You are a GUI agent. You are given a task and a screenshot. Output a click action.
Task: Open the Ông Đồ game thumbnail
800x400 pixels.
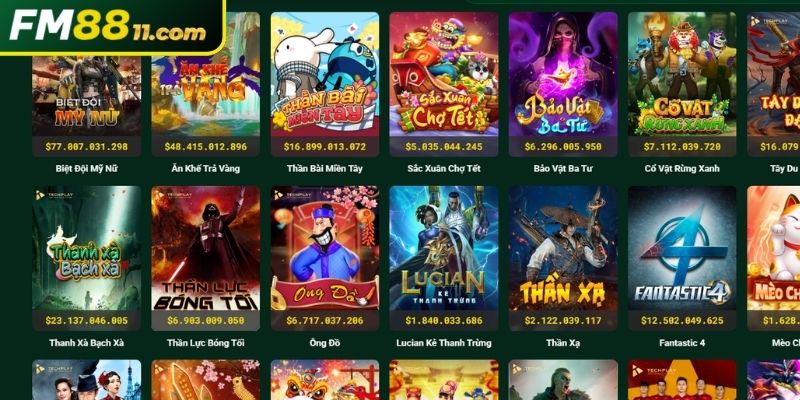(325, 248)
